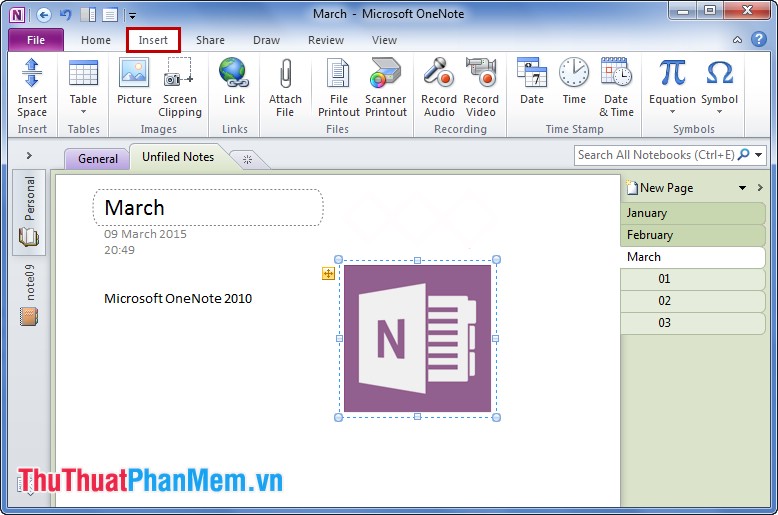Viewport: 778px width, 515px height.
Task: Switch to the Share tab
Action: 210,40
